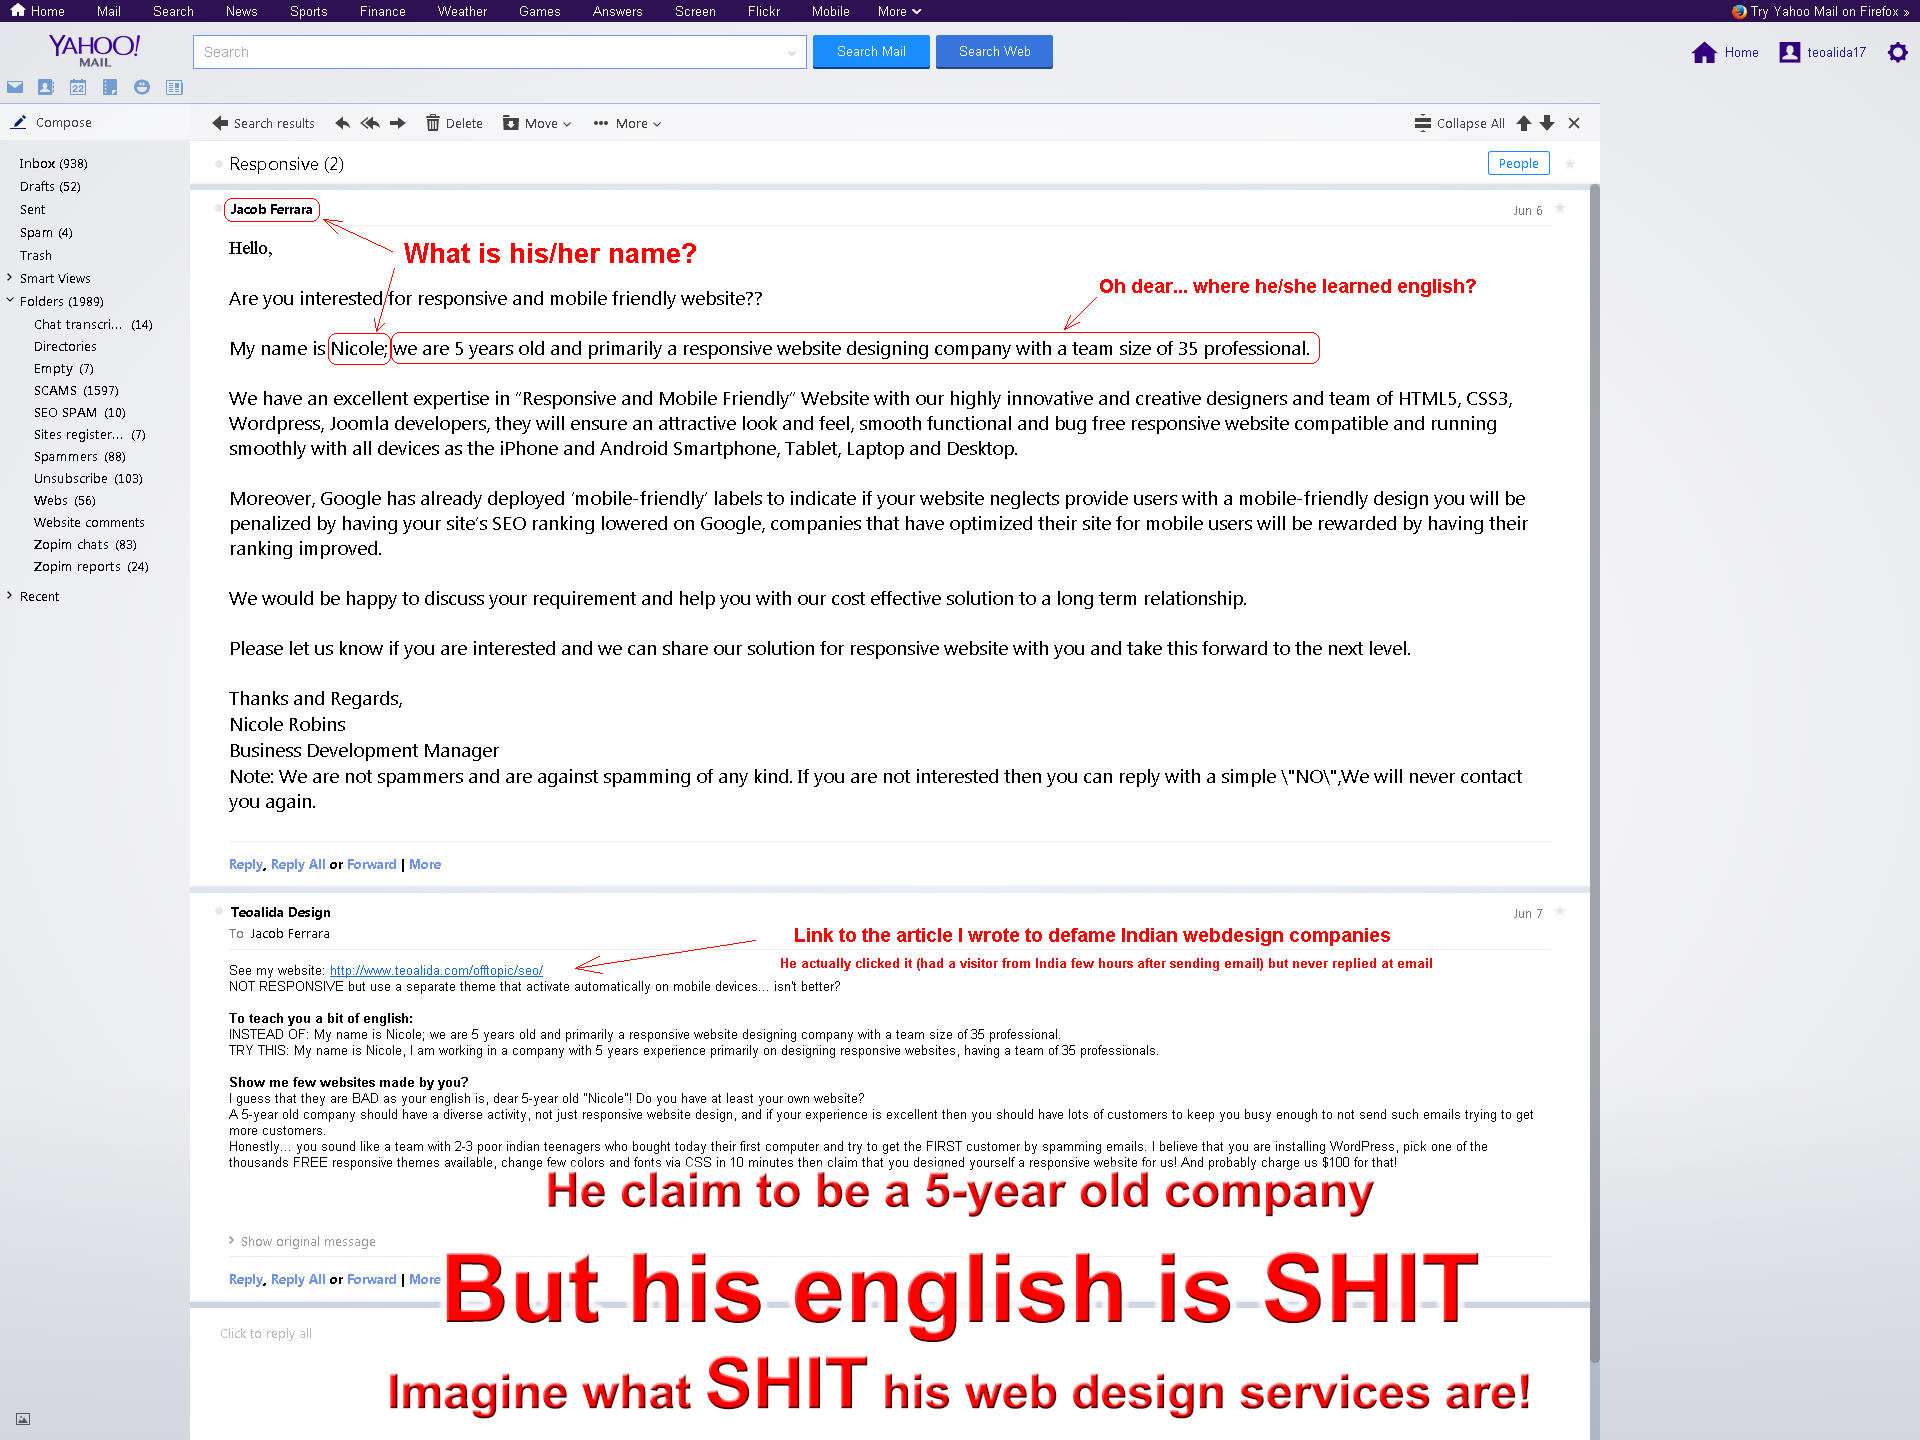Open Zopim chats (83) folder
Image resolution: width=1920 pixels, height=1440 pixels.
[x=85, y=544]
